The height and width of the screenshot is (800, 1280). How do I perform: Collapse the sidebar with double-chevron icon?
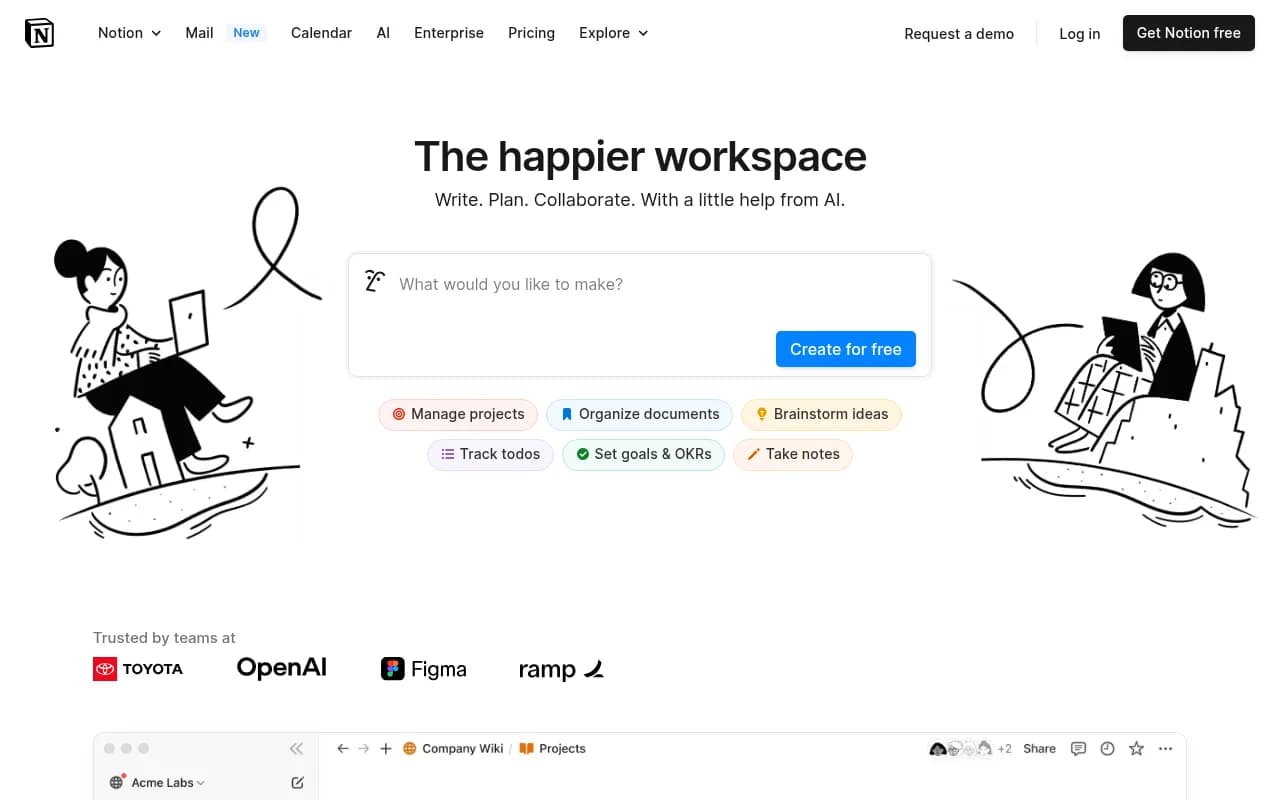pos(296,748)
